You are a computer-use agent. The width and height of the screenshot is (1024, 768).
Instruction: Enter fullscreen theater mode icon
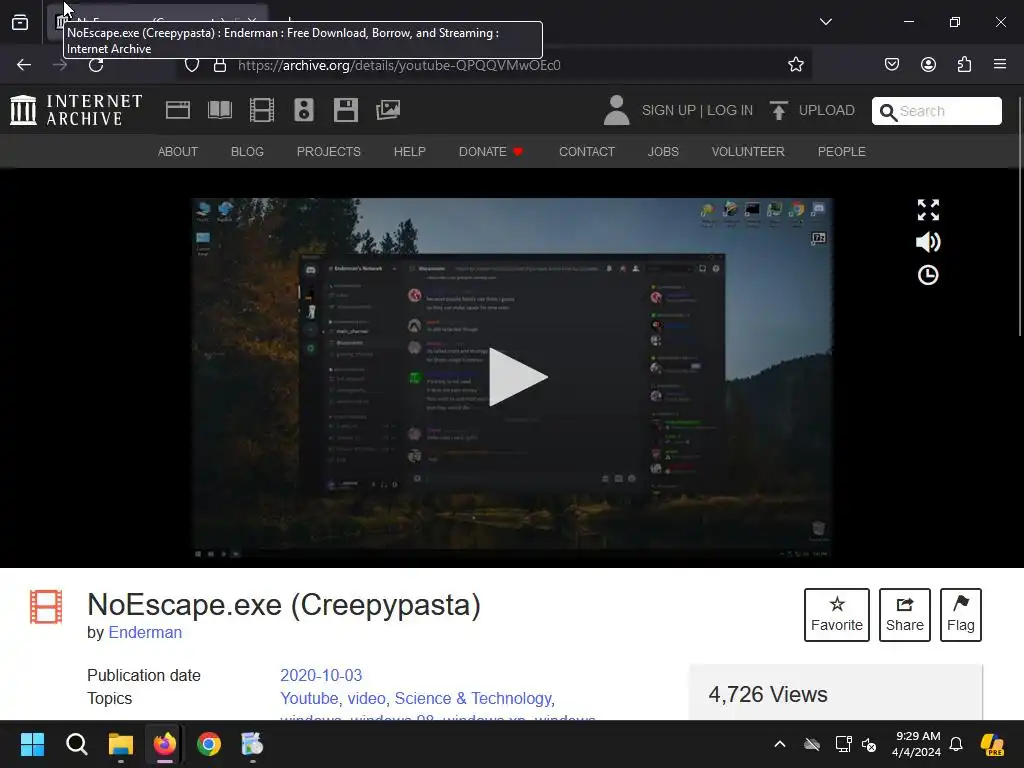tap(928, 210)
